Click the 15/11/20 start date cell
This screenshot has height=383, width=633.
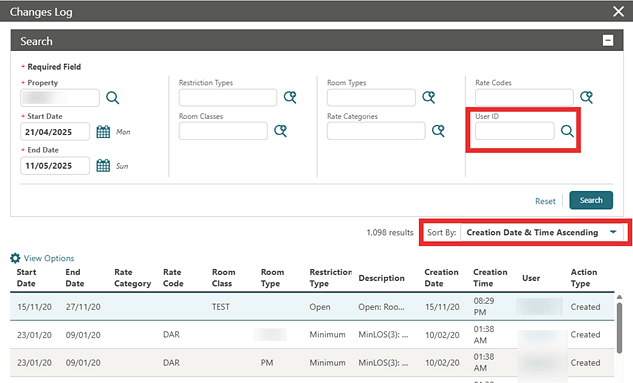tap(34, 307)
